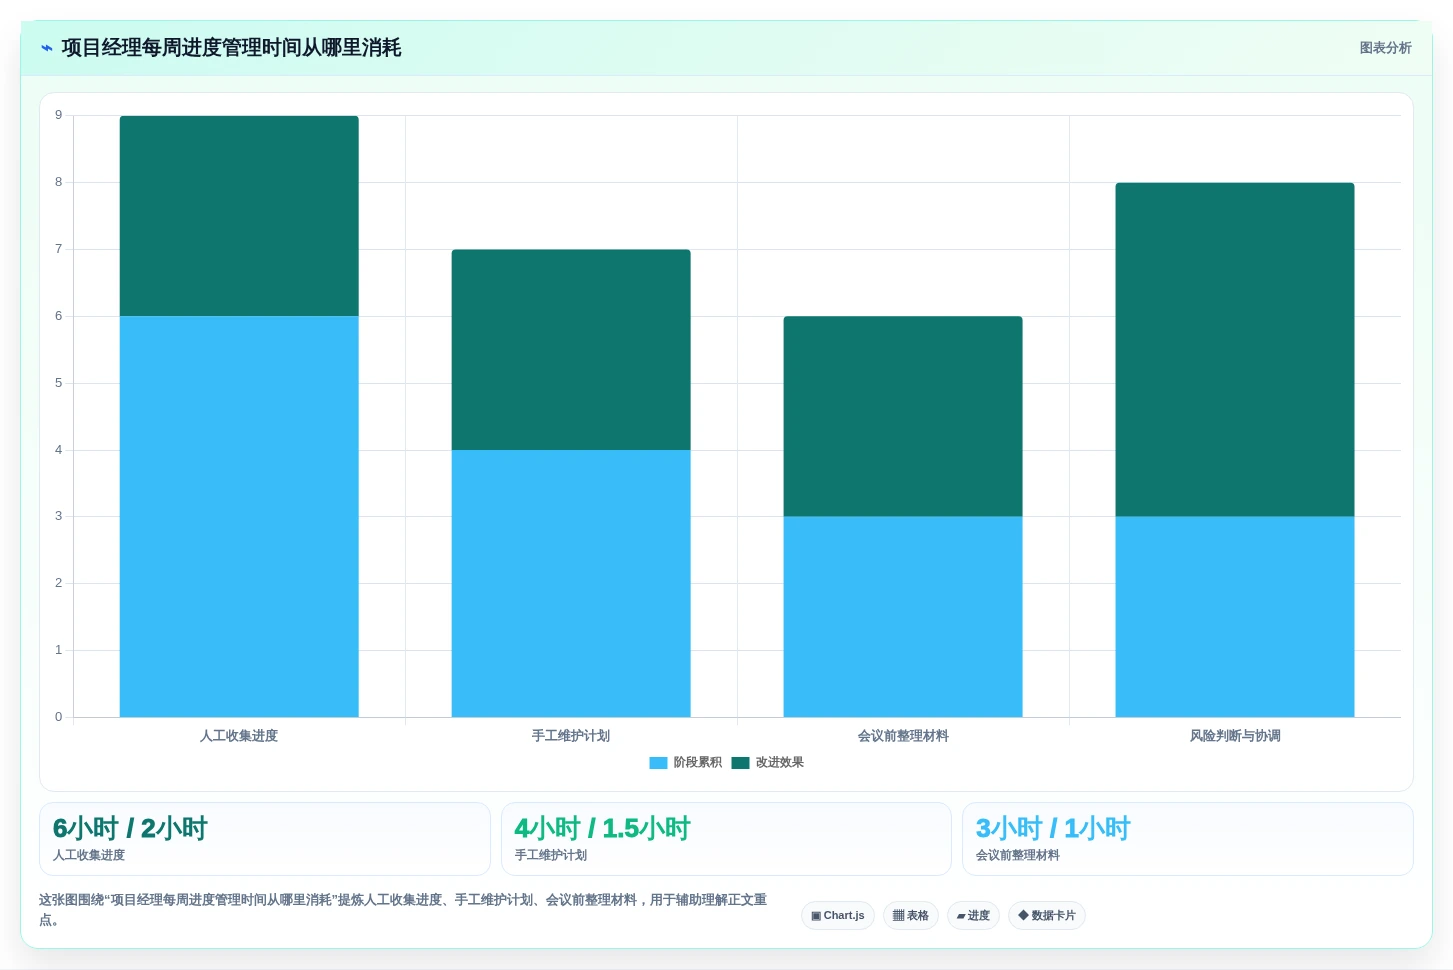Click the green bar segment for 风险判断与协调
The image size is (1453, 970).
(1235, 350)
